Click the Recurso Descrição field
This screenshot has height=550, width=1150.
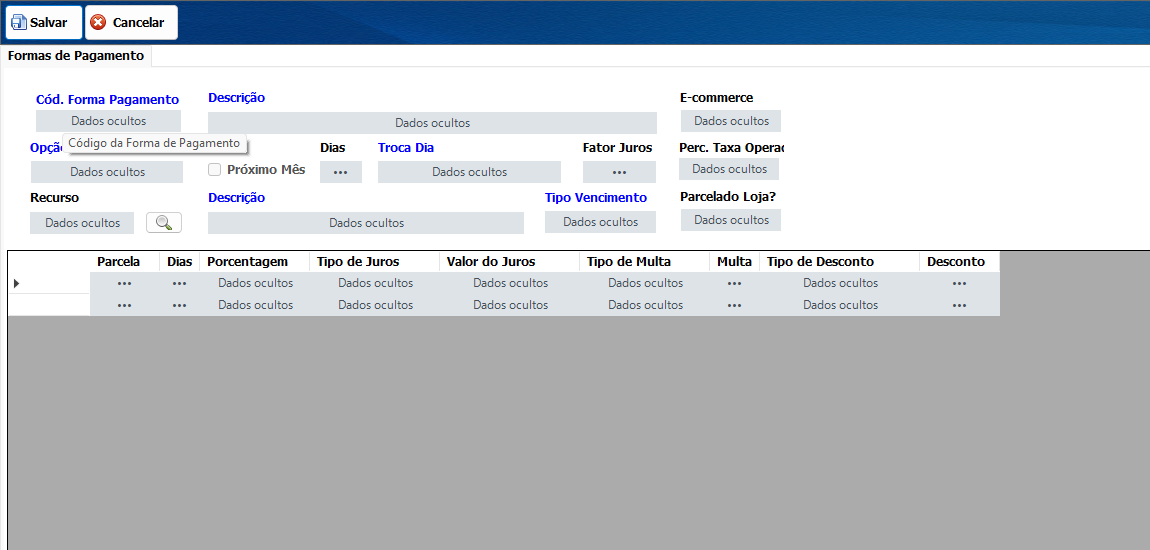tap(366, 223)
